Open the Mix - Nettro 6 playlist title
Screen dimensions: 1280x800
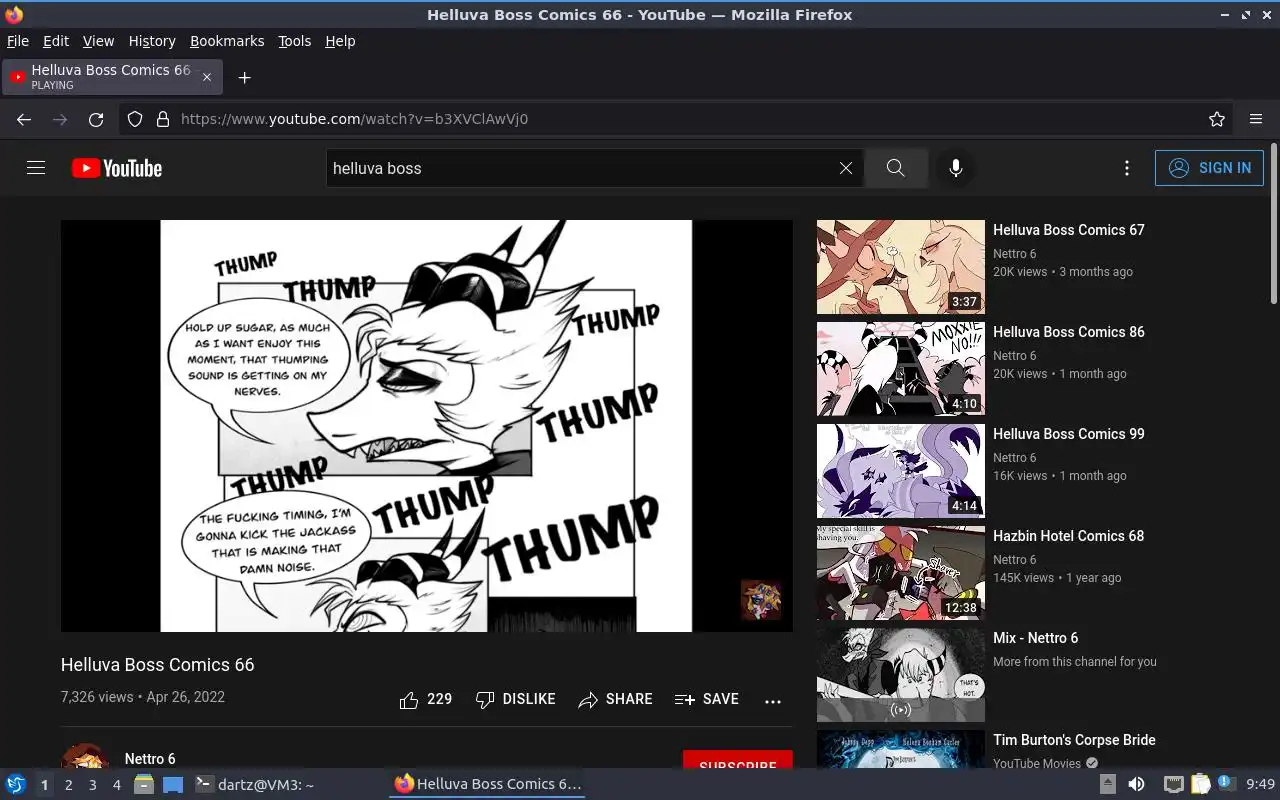[1036, 638]
